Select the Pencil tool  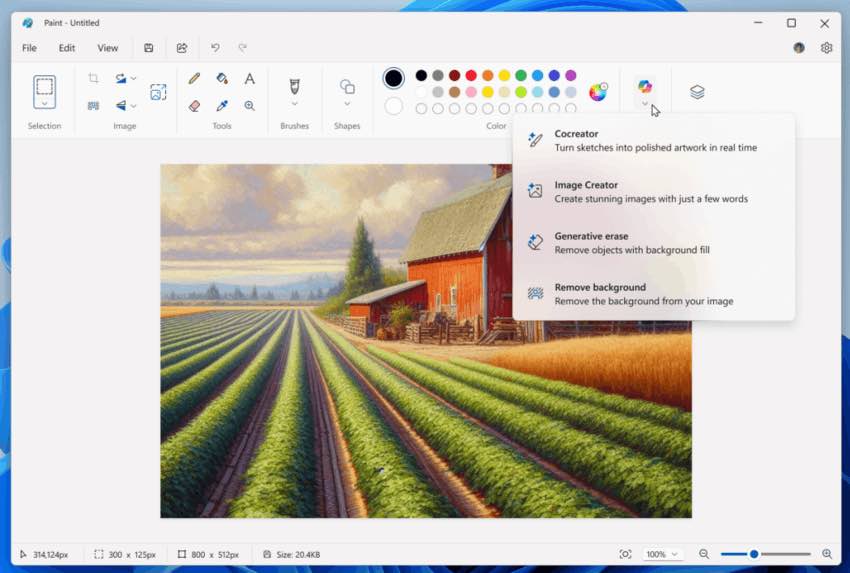(x=194, y=78)
